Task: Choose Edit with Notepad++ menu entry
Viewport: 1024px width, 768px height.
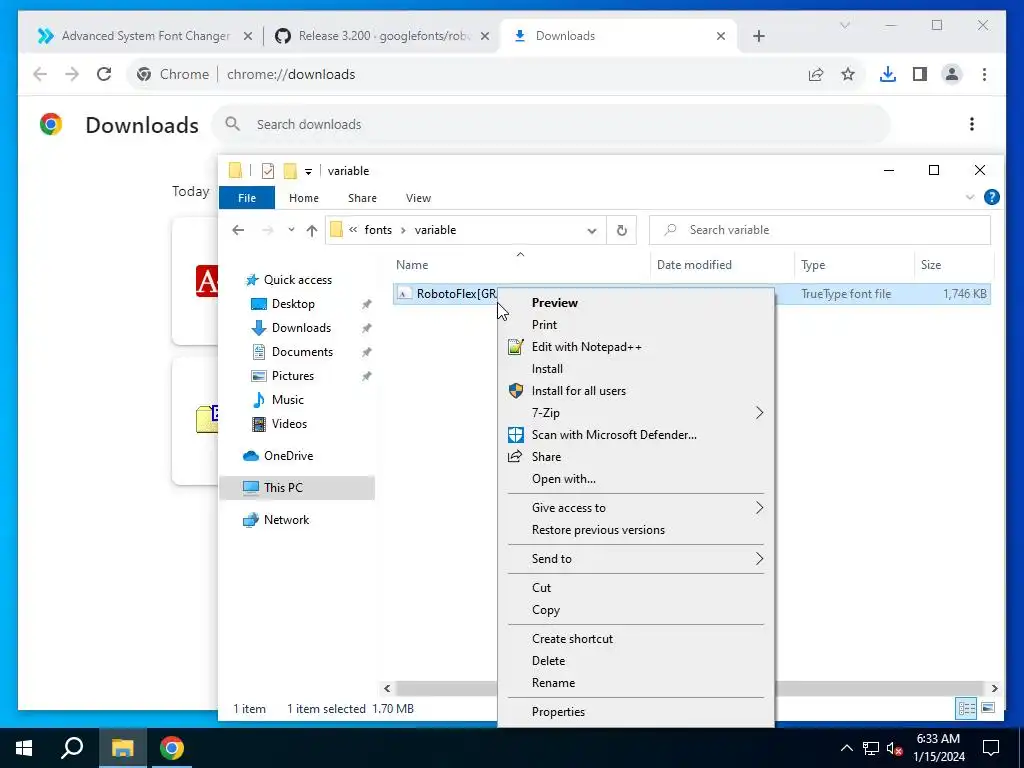Action: pos(586,347)
